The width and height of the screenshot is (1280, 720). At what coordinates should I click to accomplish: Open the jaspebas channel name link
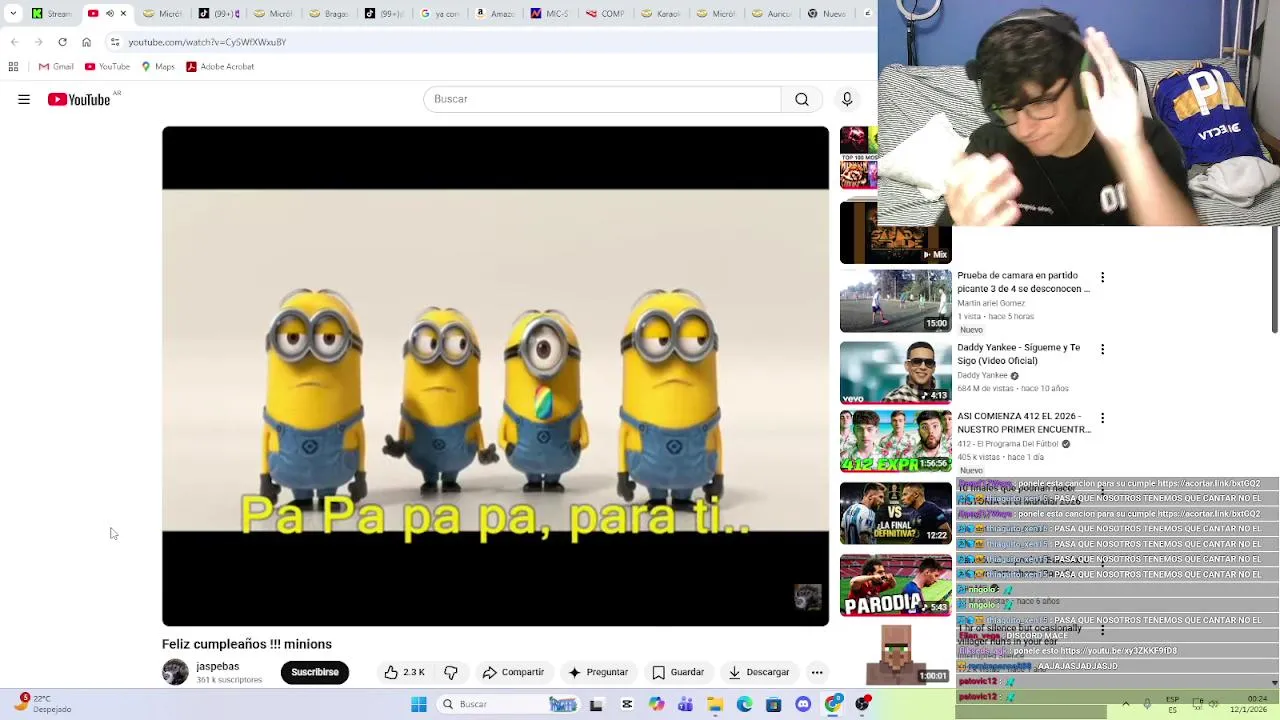217,666
